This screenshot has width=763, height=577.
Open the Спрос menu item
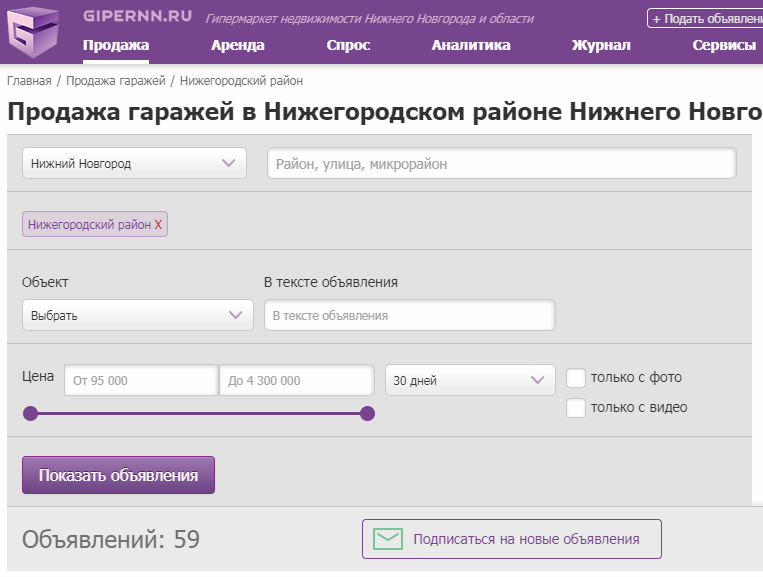[x=348, y=45]
